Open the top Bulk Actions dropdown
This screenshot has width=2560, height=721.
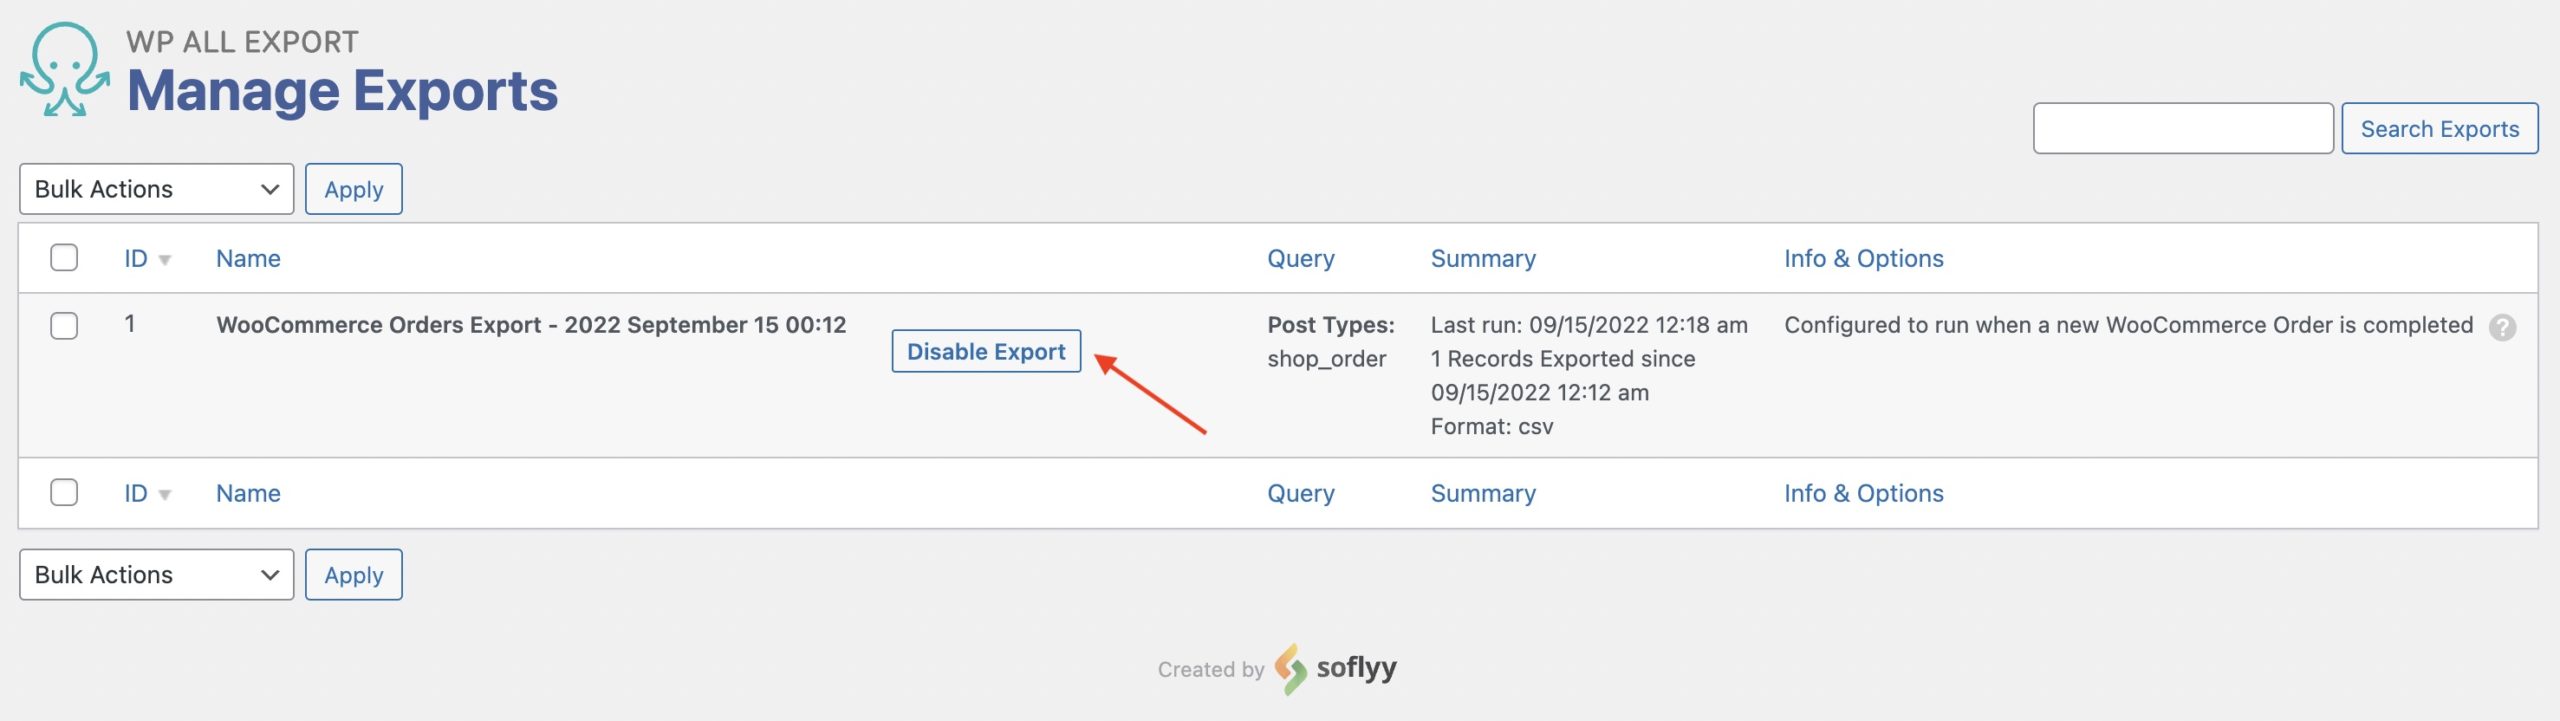(156, 189)
